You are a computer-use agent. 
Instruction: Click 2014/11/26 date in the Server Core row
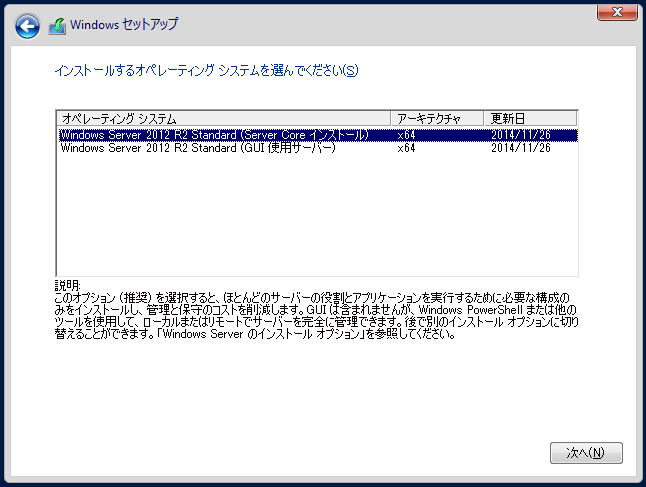tap(521, 135)
